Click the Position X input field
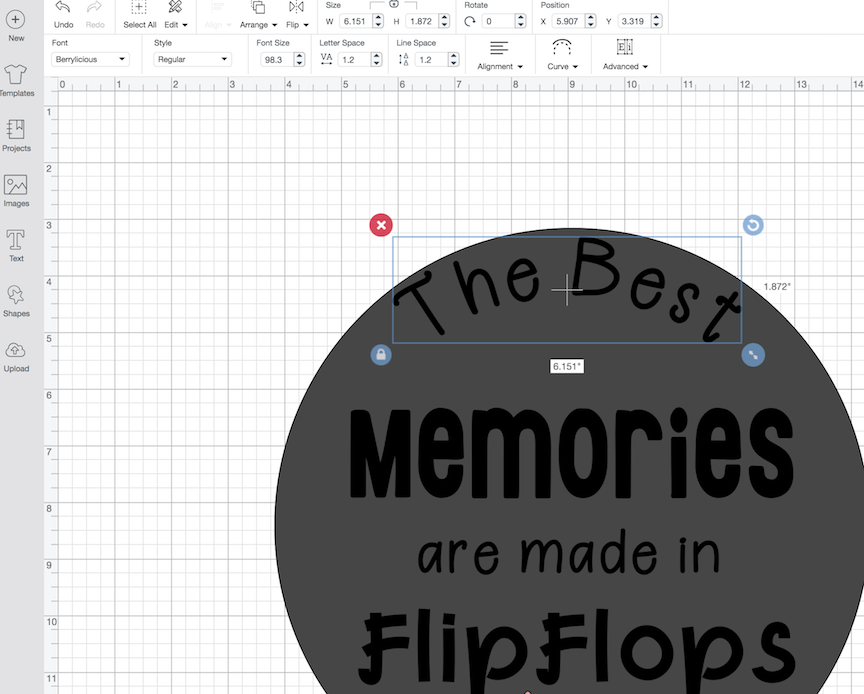The image size is (864, 694). [x=568, y=21]
